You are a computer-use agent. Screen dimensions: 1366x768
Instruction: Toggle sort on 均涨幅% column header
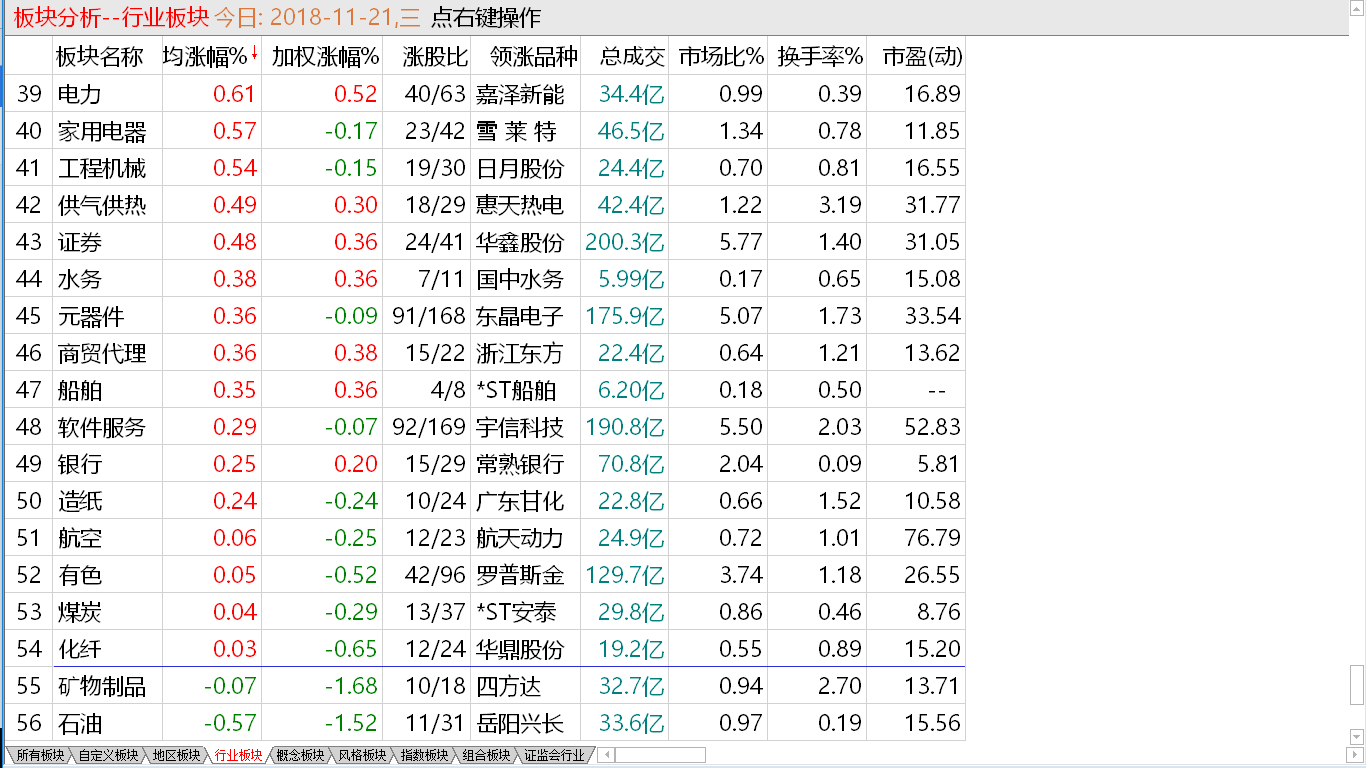[x=211, y=57]
